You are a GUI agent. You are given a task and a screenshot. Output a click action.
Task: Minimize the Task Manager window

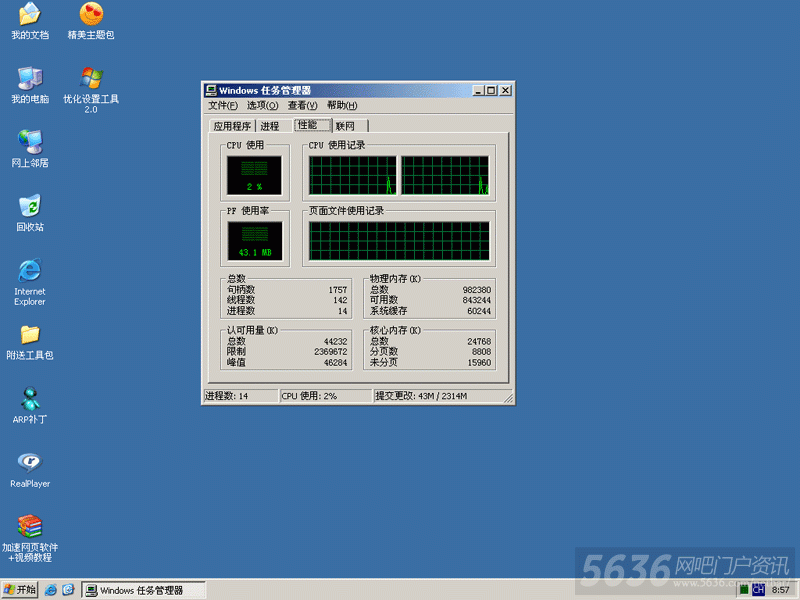[x=478, y=91]
